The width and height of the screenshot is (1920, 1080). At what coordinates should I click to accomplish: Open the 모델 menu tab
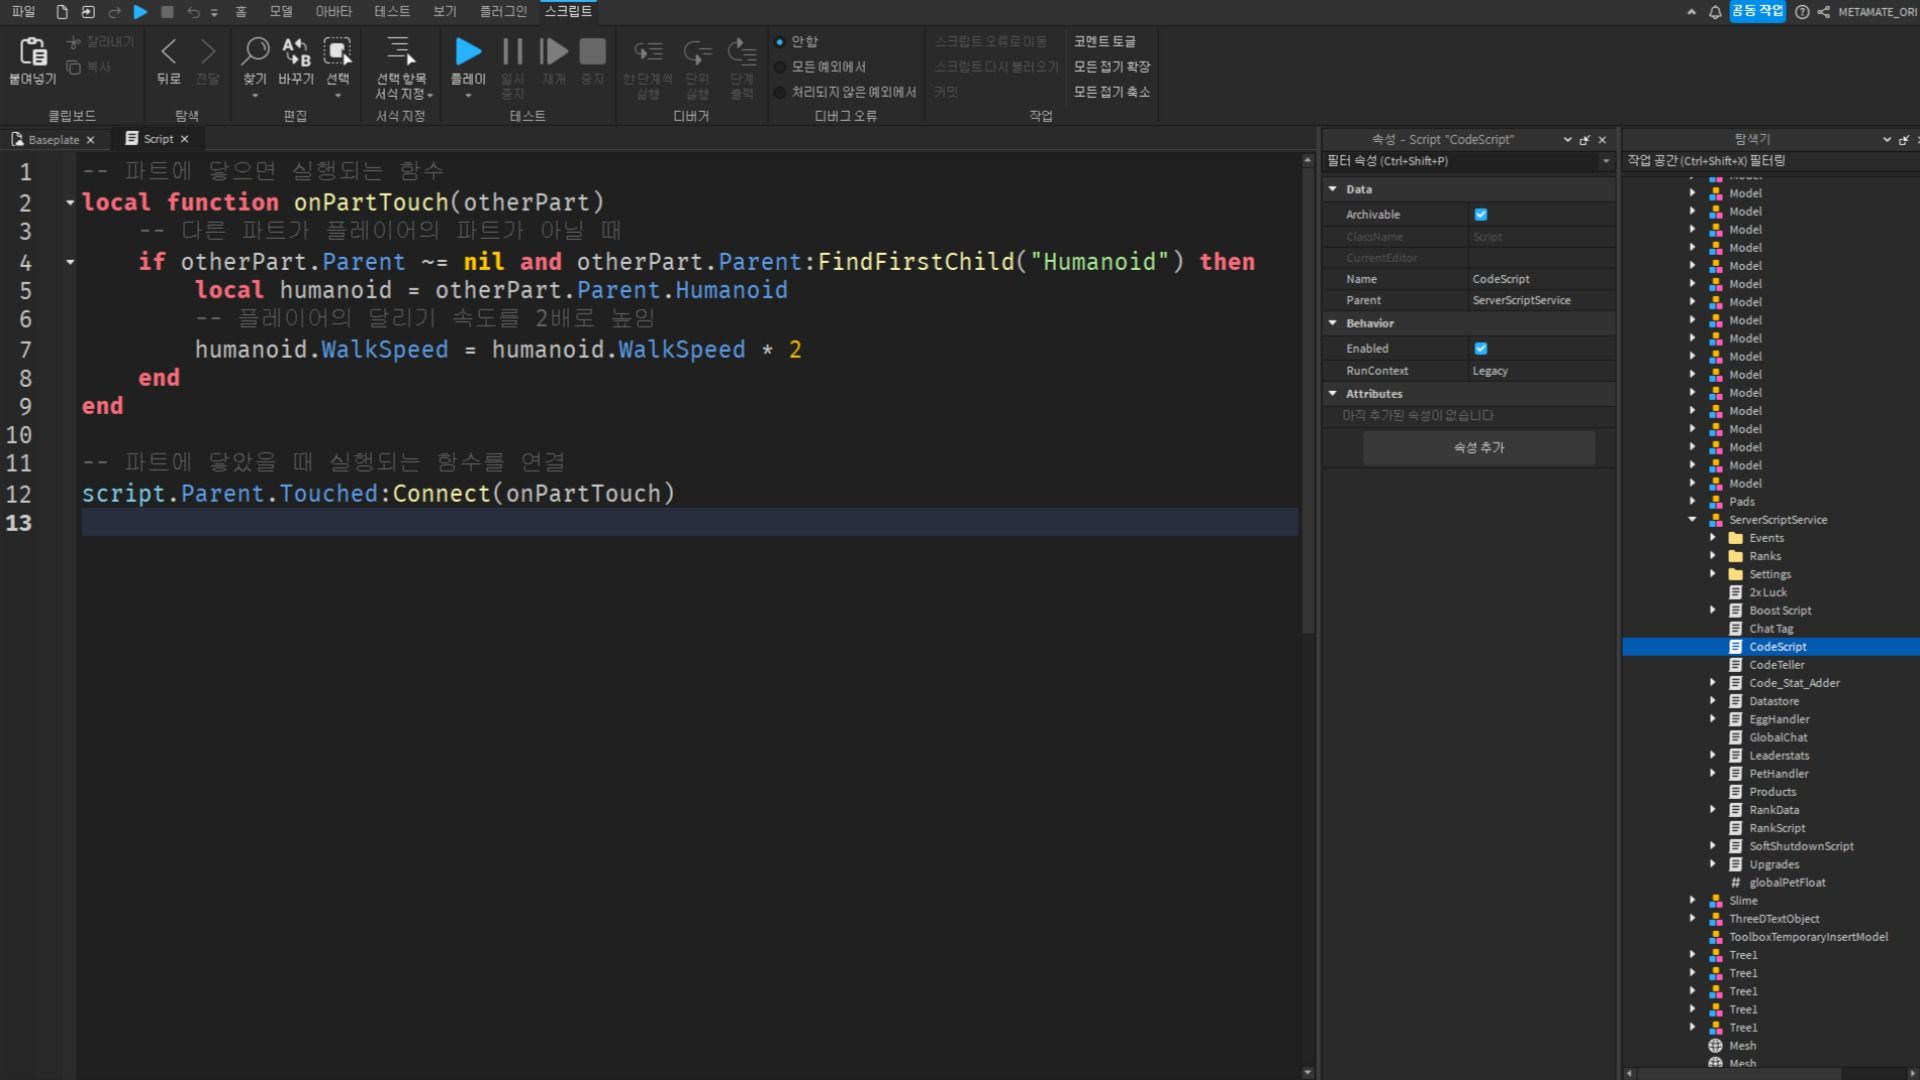(281, 11)
